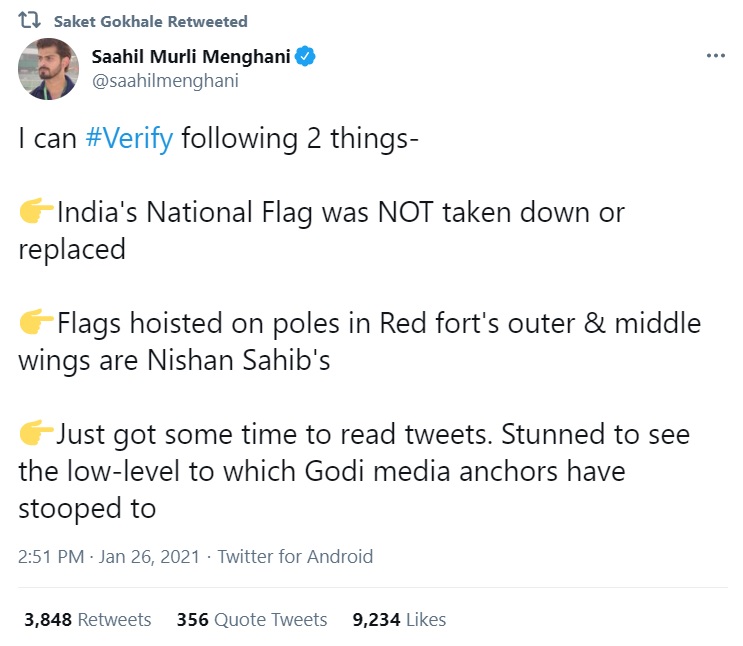Click the pointing emoji before "Just got some time"

[x=36, y=435]
